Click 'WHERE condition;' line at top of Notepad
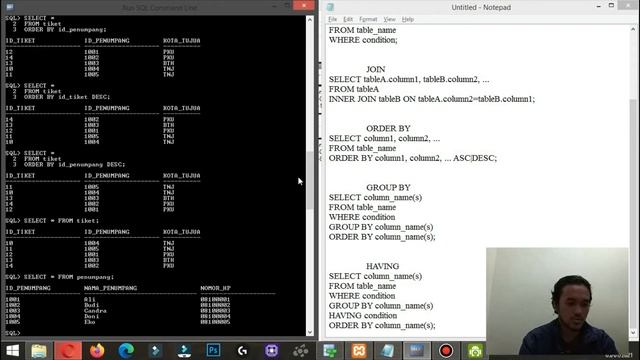The width and height of the screenshot is (640, 360). [363, 40]
